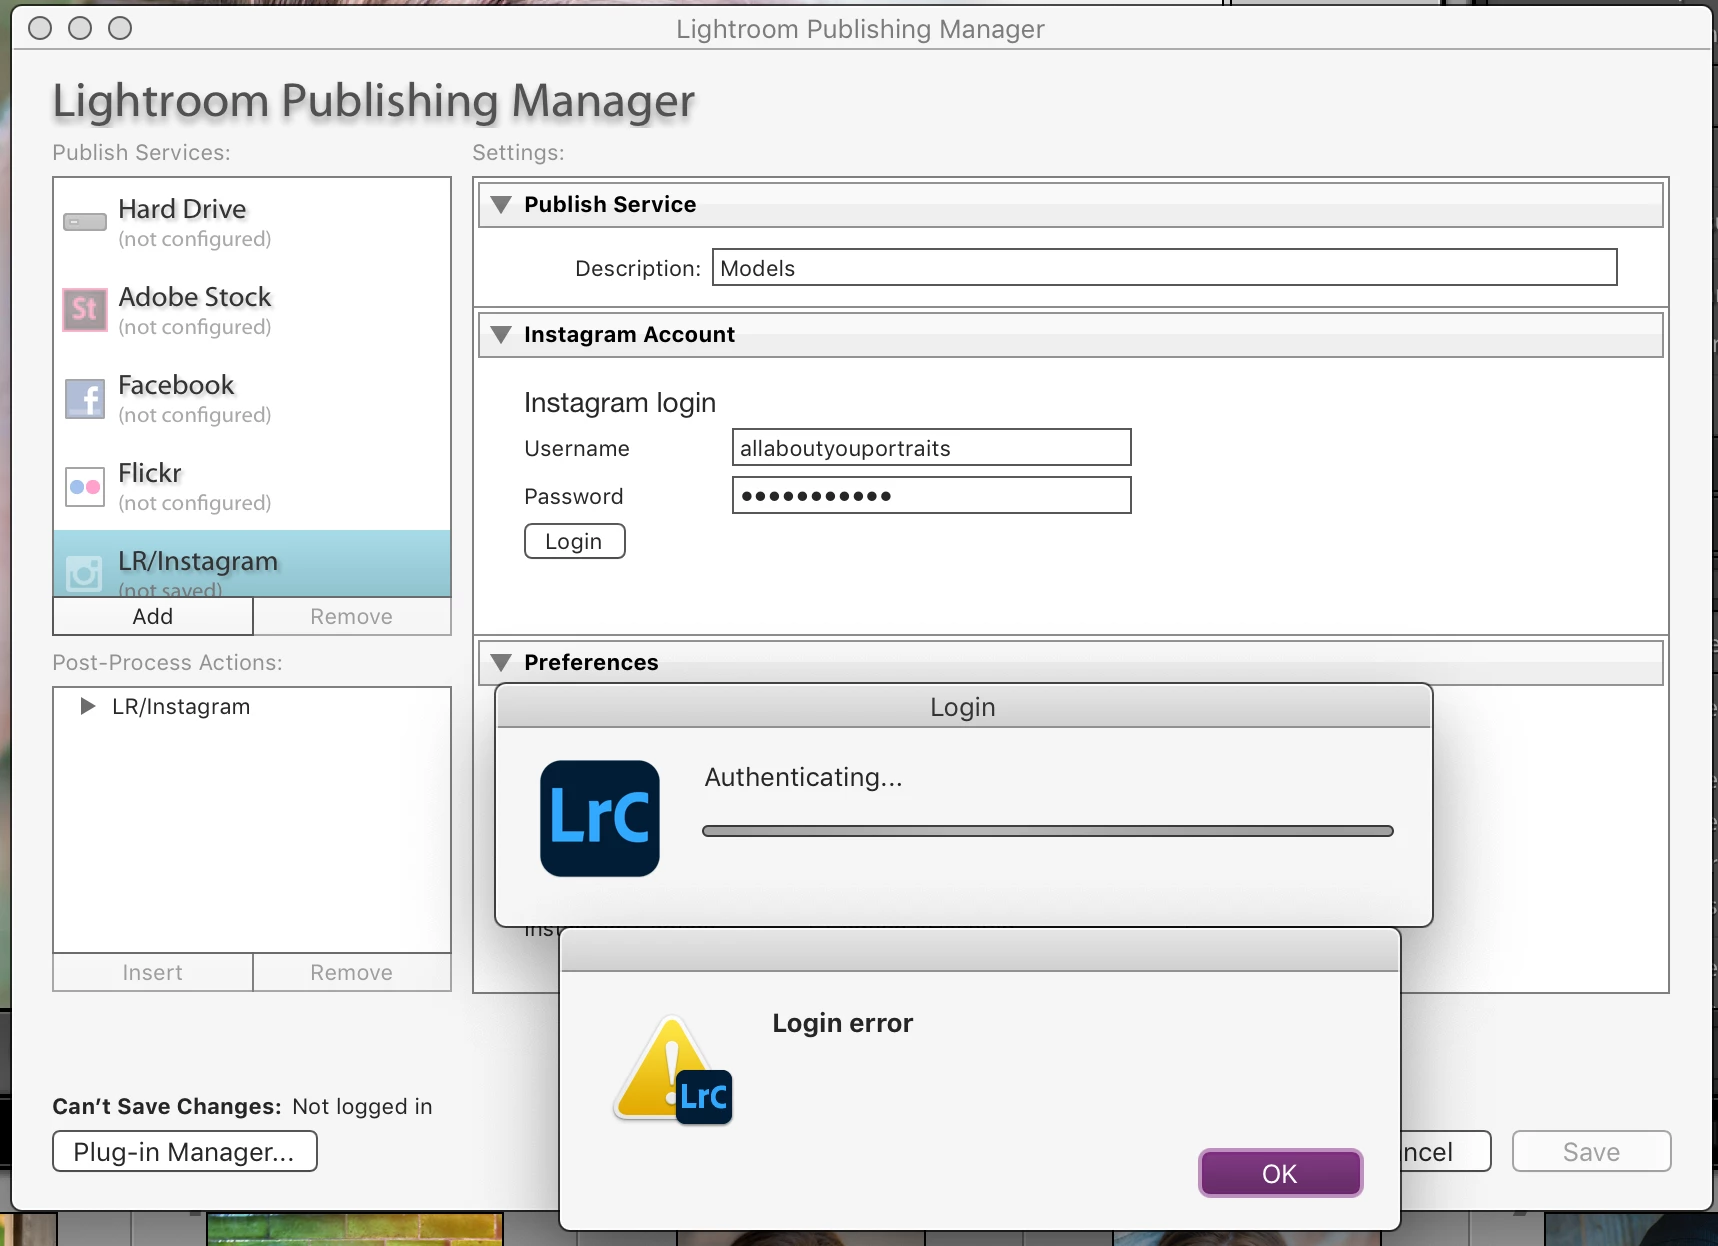The width and height of the screenshot is (1718, 1246).
Task: Click the warning icon in Login error dialog
Action: point(672,1070)
